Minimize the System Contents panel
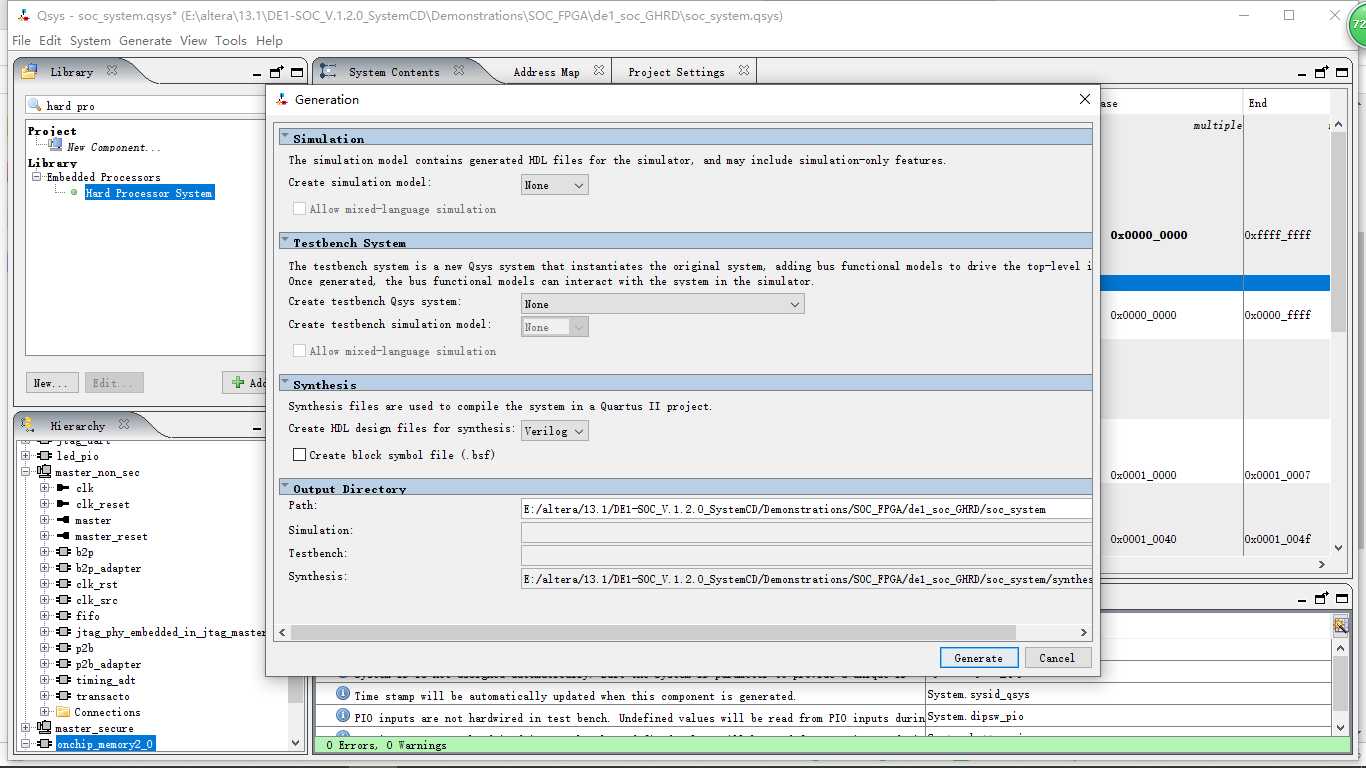 pos(1302,73)
